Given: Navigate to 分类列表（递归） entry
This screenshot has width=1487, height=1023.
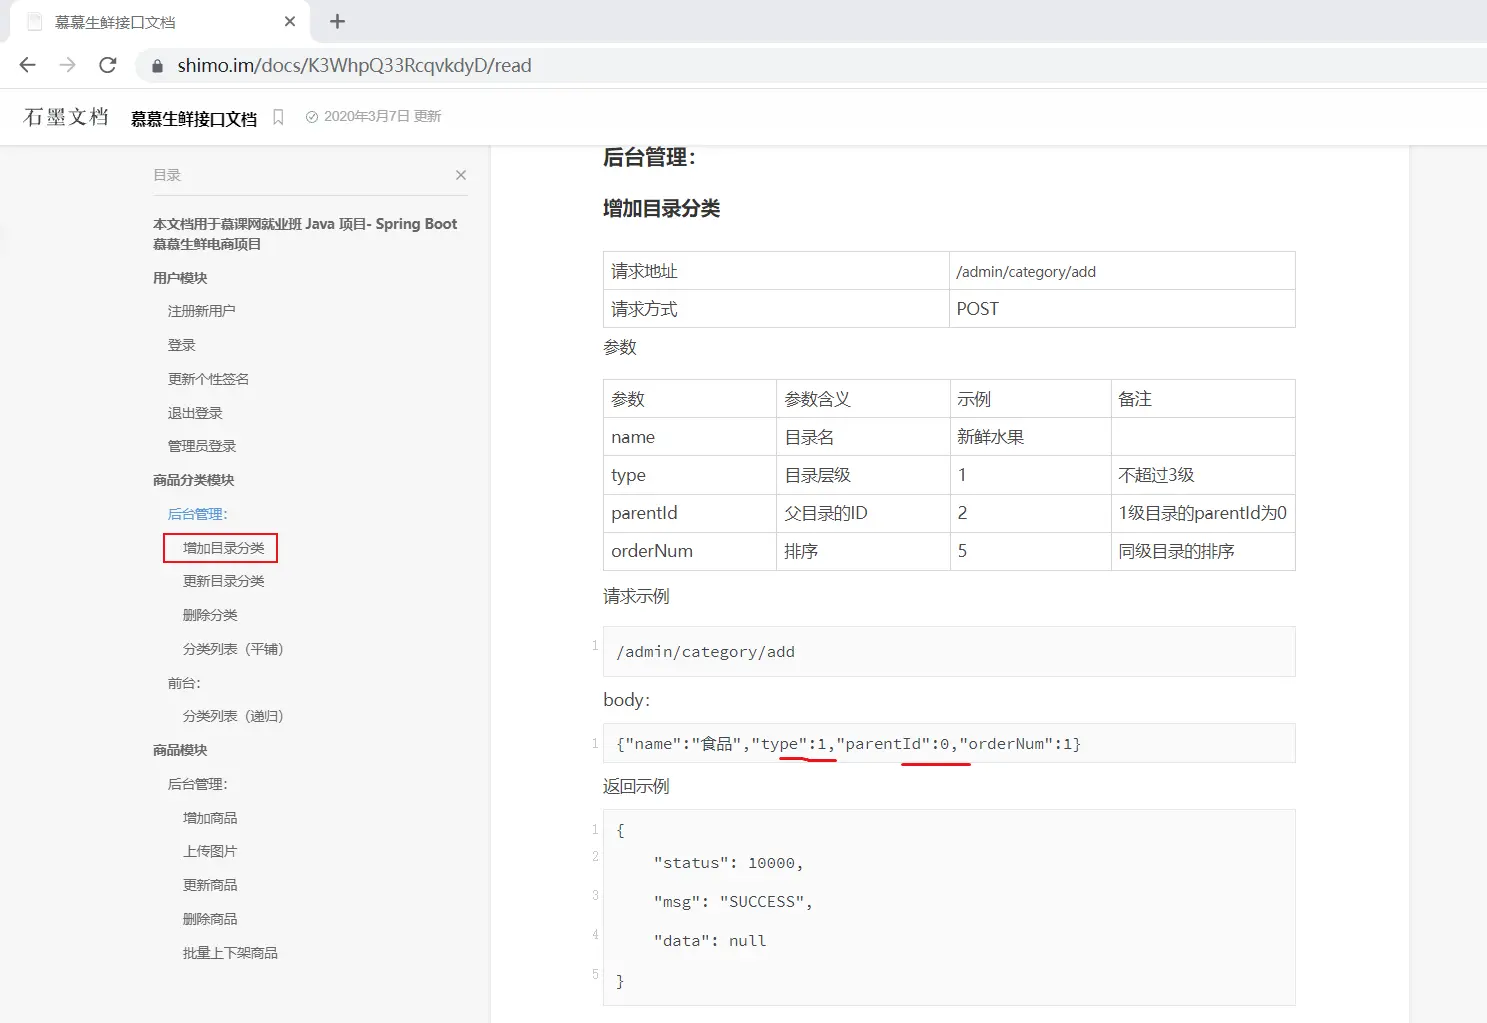Looking at the screenshot, I should (233, 716).
